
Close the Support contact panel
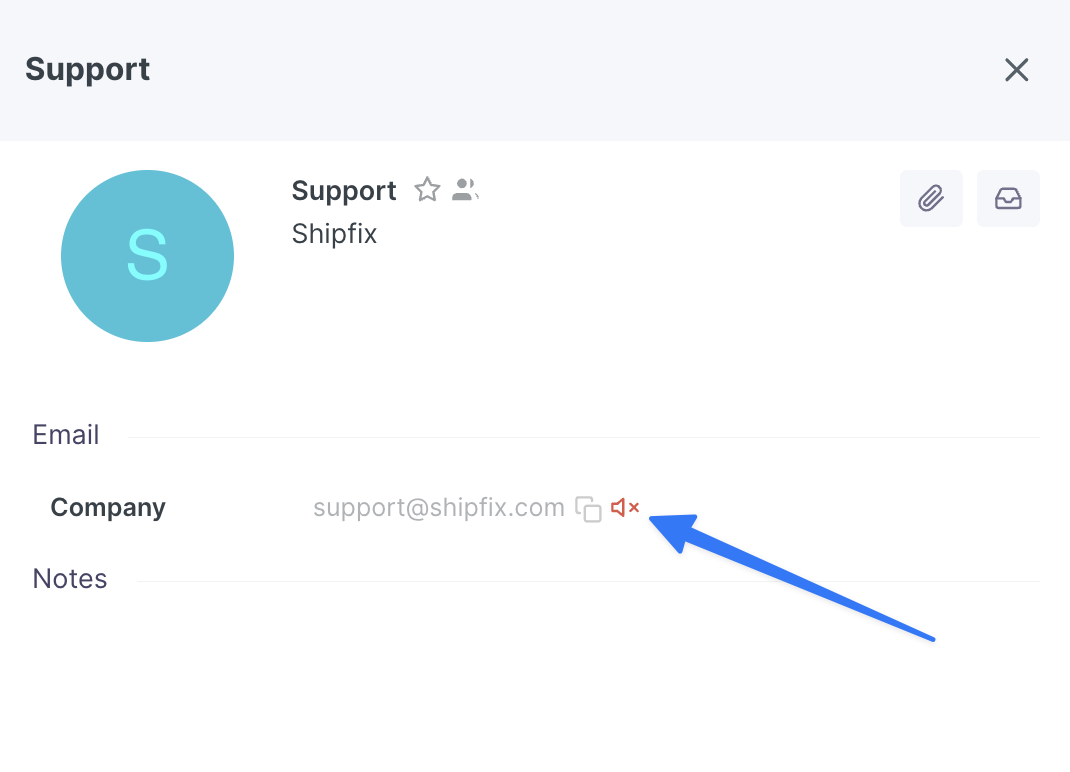pos(1016,70)
